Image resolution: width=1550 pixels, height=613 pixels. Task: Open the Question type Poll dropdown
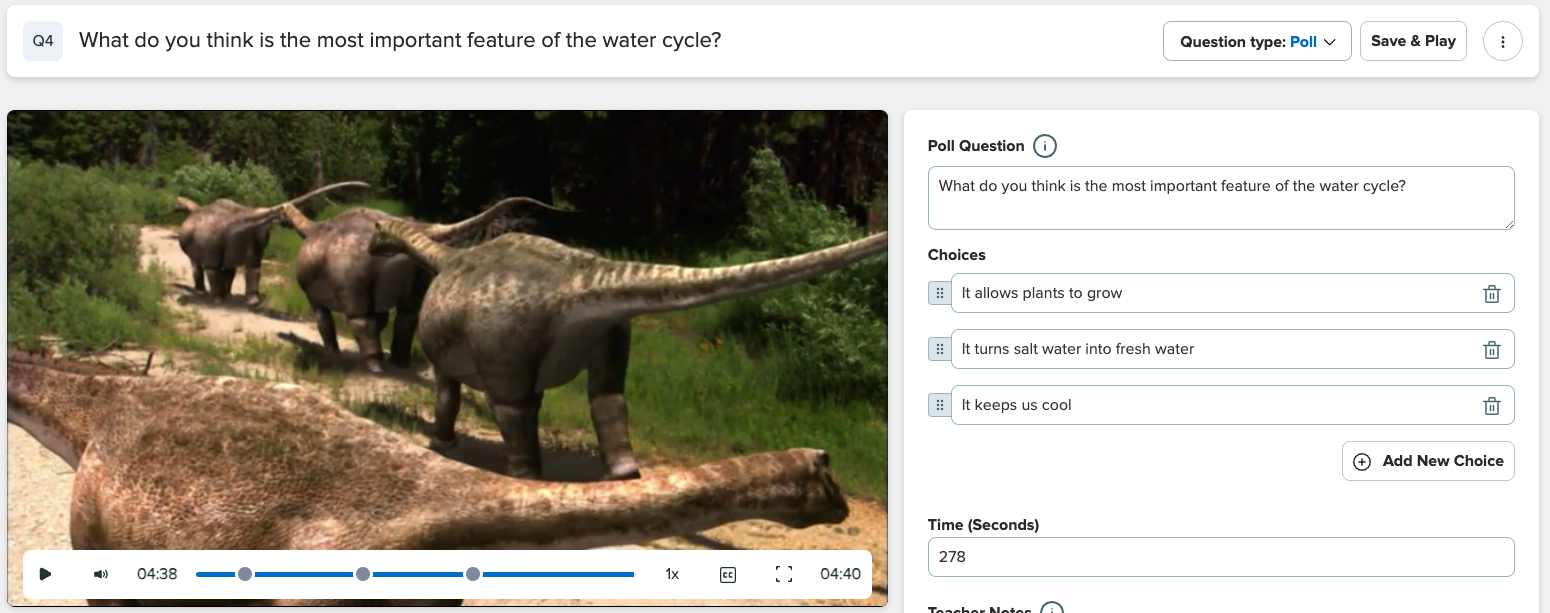tap(1257, 42)
